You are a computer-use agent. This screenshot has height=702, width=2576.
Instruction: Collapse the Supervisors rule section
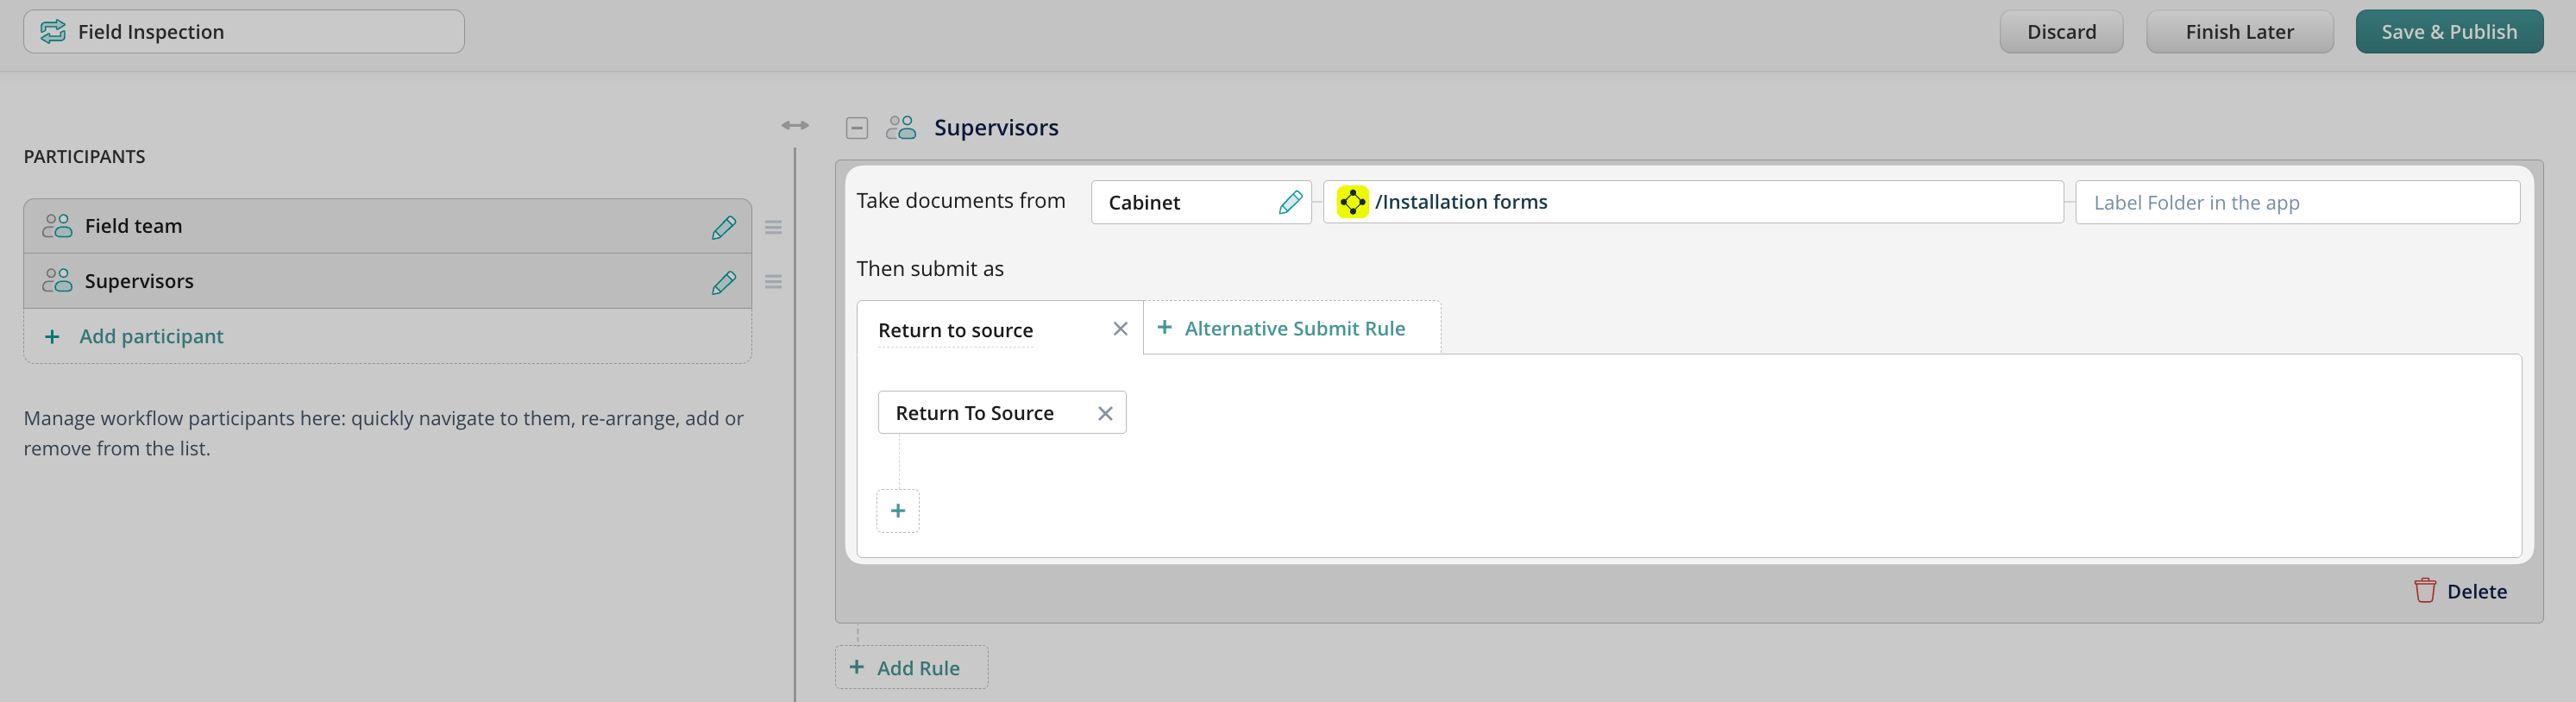[x=856, y=128]
